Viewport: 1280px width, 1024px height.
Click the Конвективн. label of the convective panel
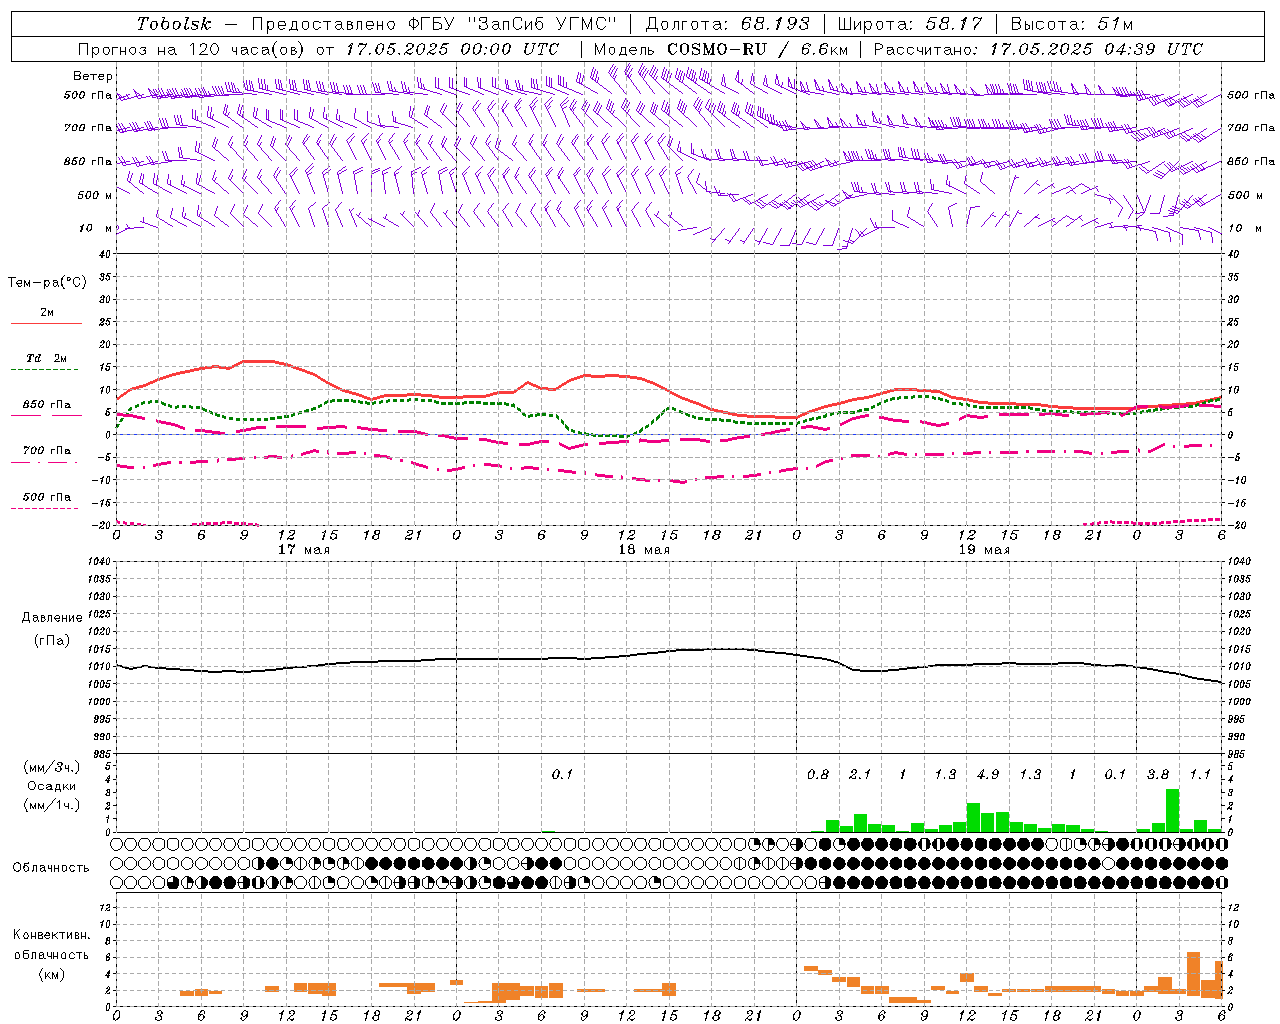[51, 935]
